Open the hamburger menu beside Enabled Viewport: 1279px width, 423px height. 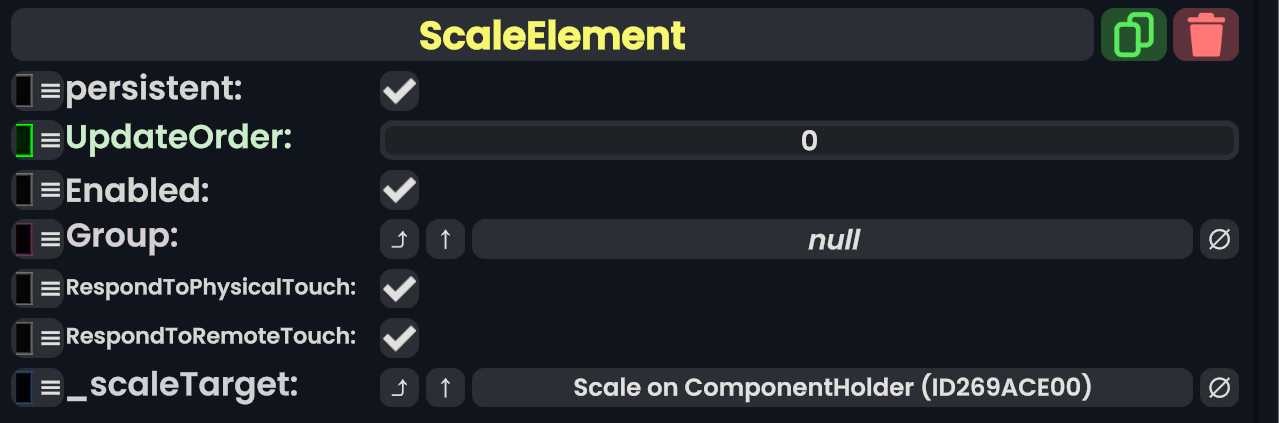point(50,189)
